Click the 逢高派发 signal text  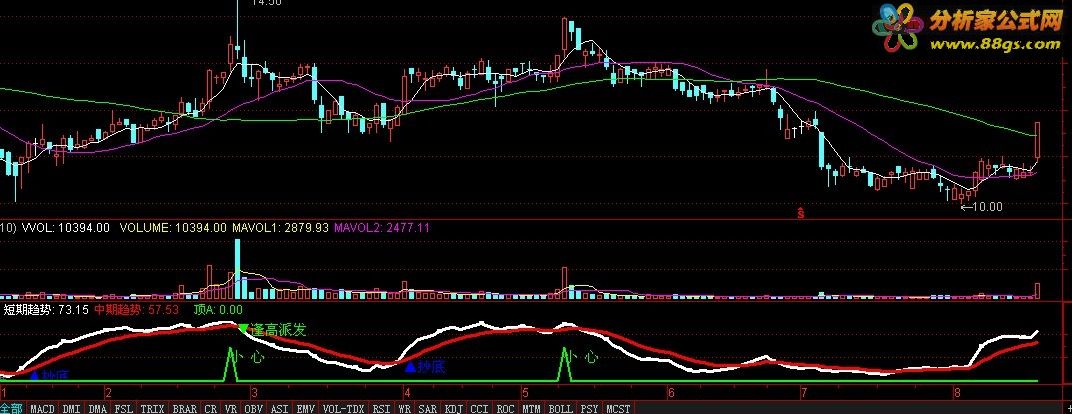(278, 330)
